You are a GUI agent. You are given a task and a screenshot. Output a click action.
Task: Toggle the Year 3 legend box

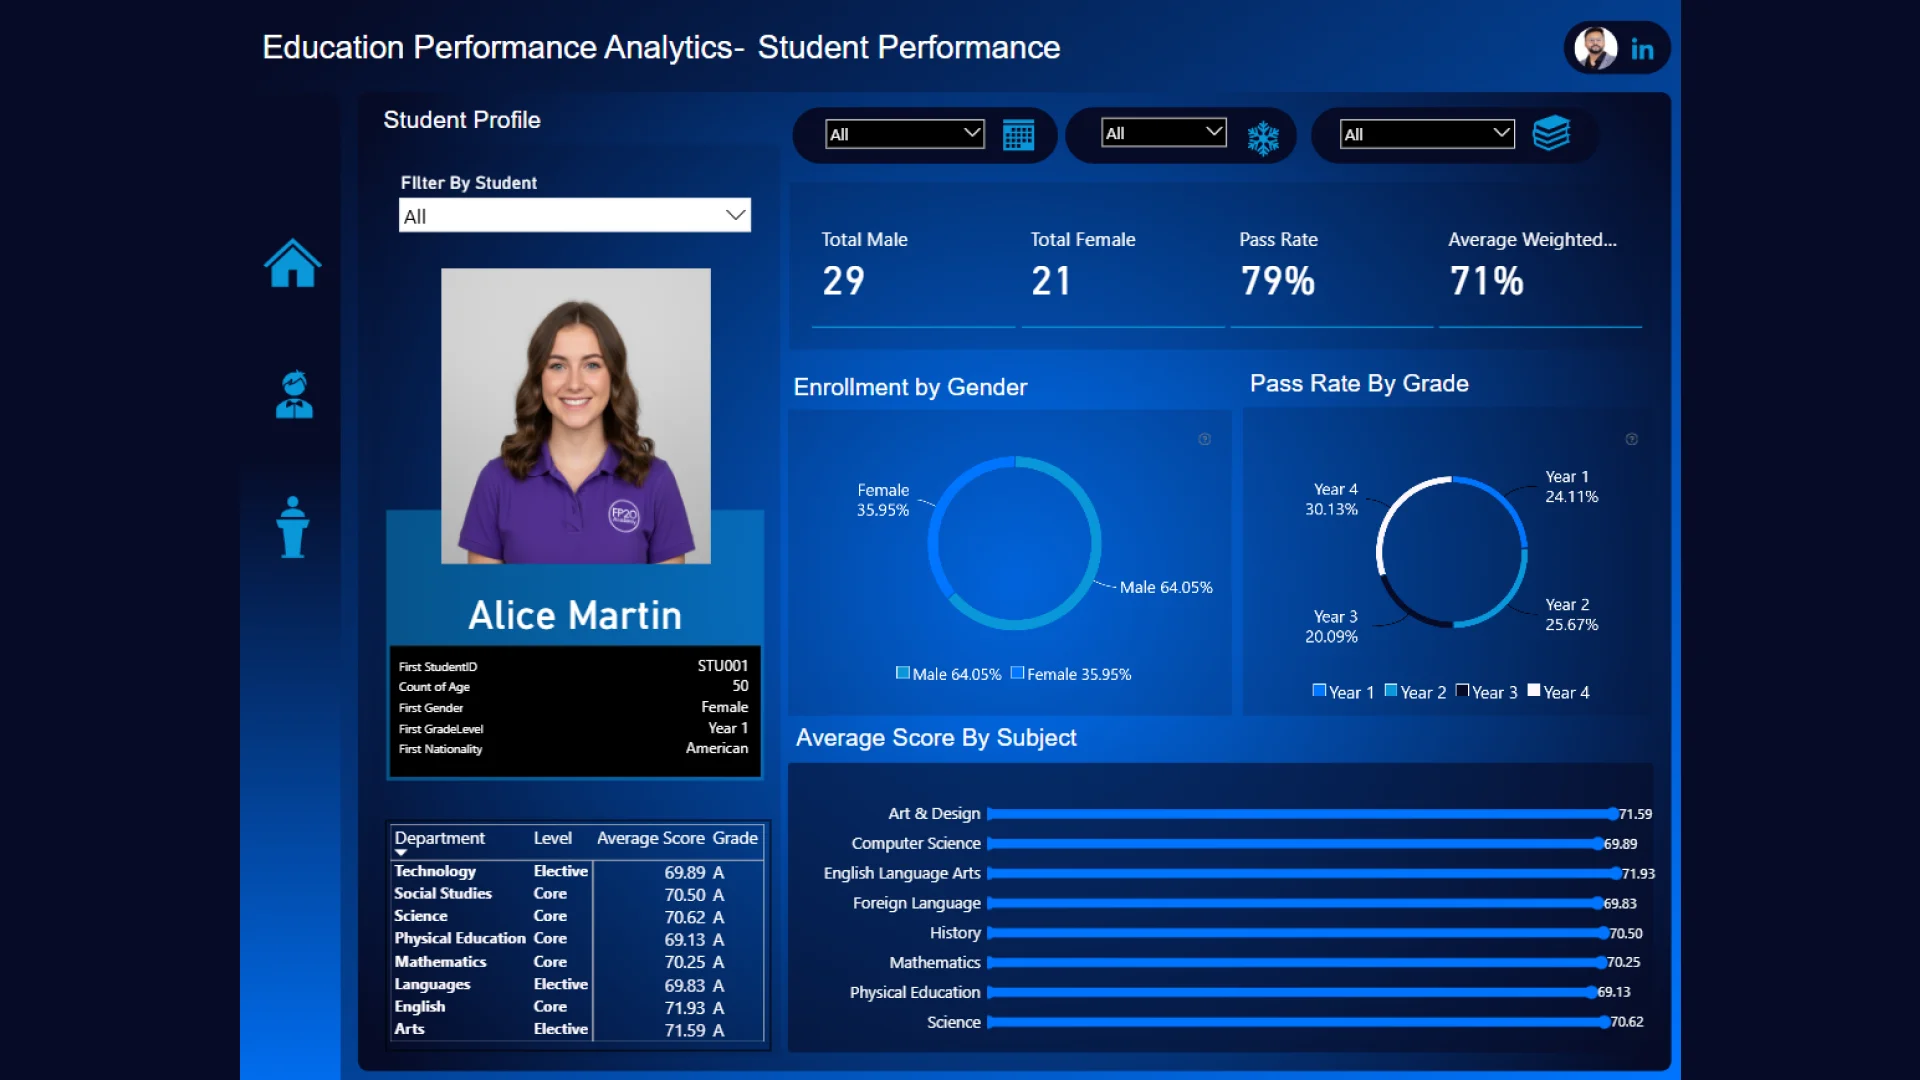click(x=1462, y=691)
